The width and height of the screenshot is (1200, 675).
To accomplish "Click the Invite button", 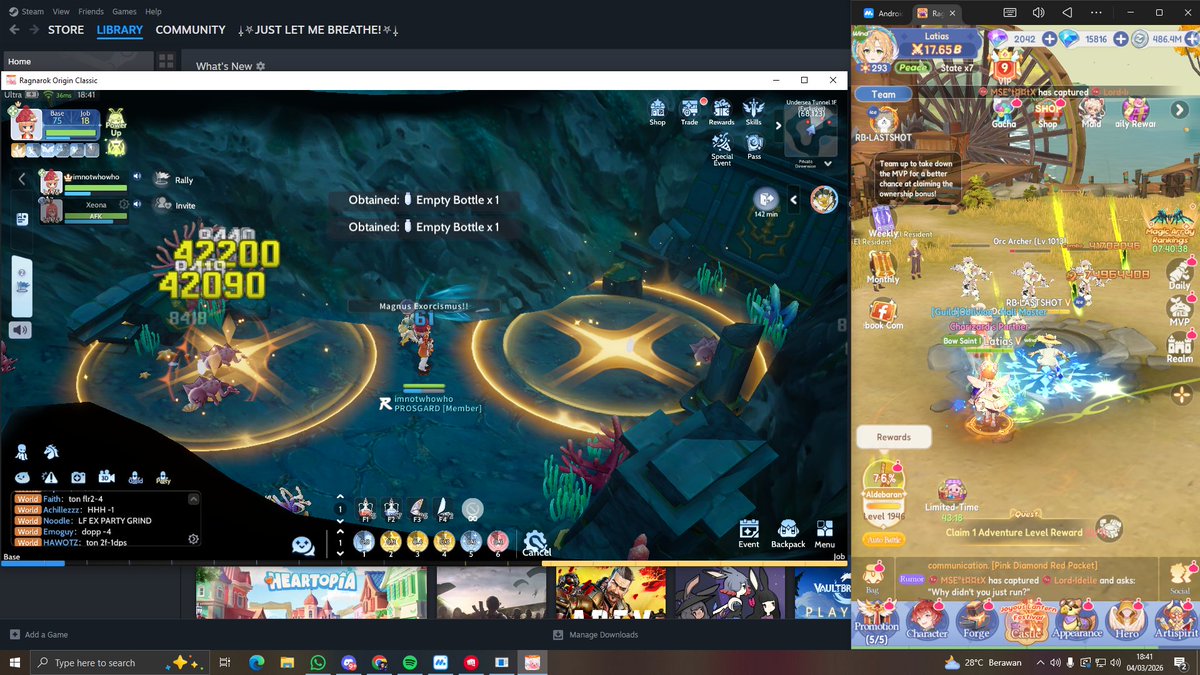I will click(175, 205).
